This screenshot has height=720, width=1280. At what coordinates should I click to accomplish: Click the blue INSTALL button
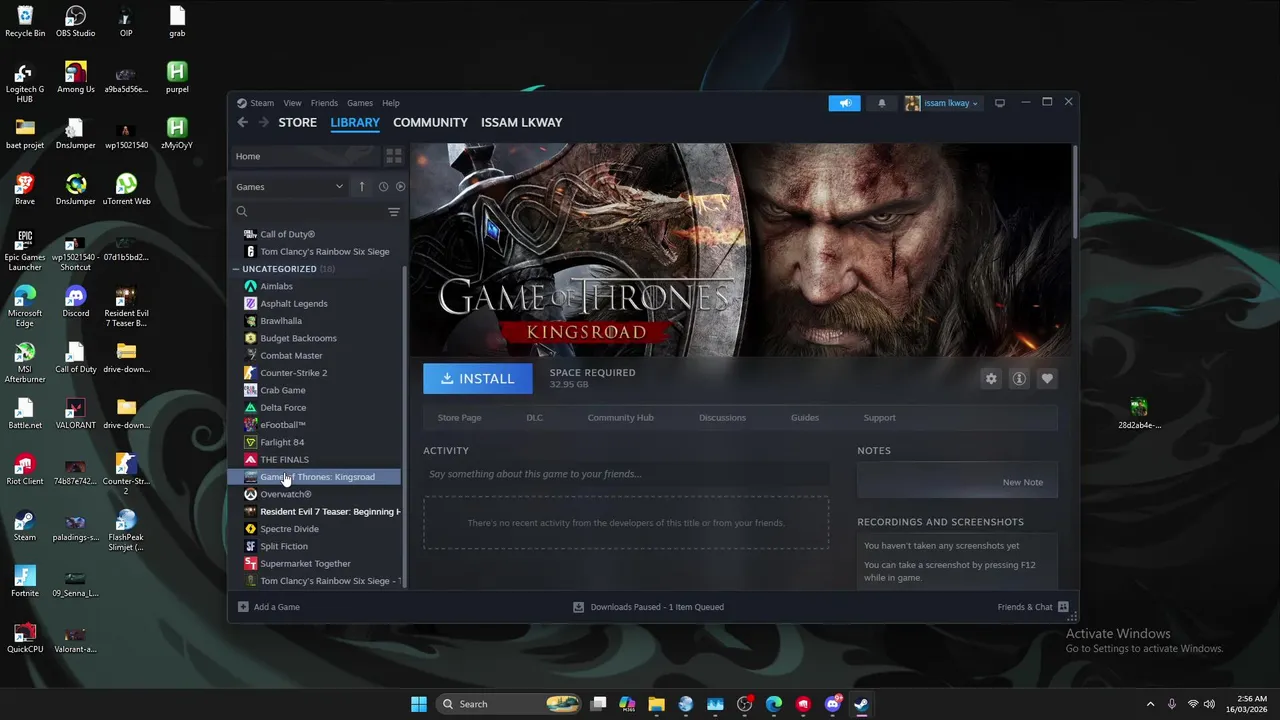pos(478,379)
